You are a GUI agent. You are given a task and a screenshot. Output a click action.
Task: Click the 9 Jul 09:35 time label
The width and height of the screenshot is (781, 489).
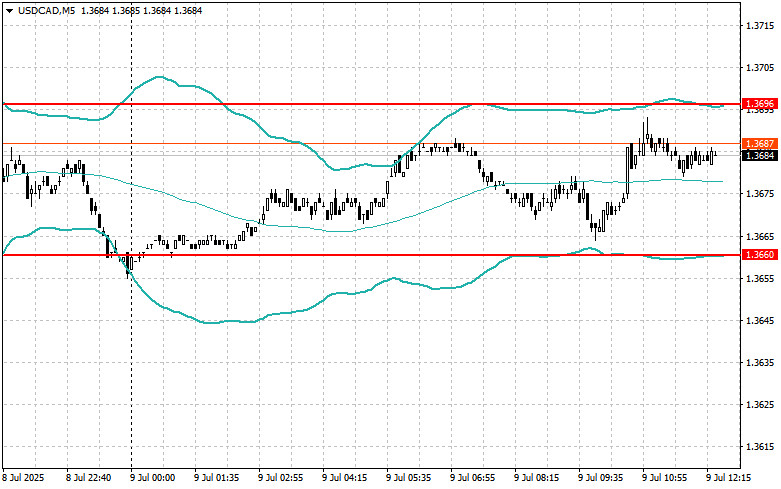(x=601, y=478)
